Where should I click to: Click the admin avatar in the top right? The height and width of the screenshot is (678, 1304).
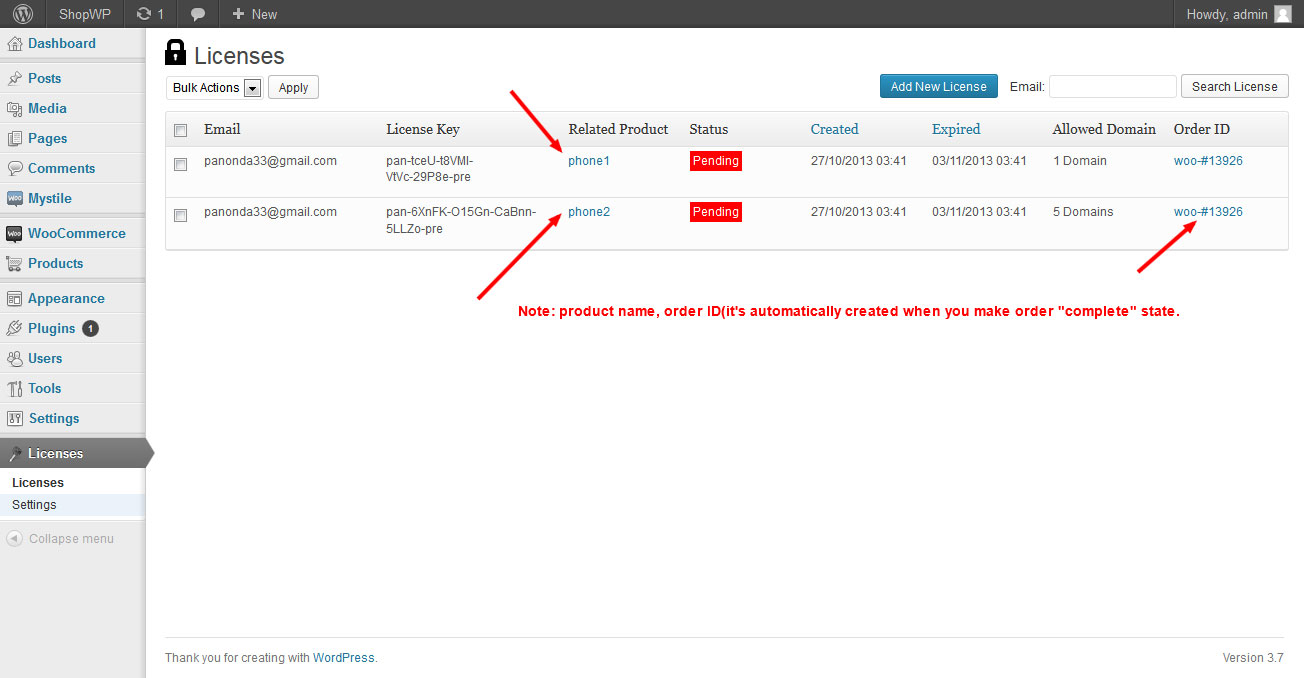pyautogui.click(x=1281, y=14)
